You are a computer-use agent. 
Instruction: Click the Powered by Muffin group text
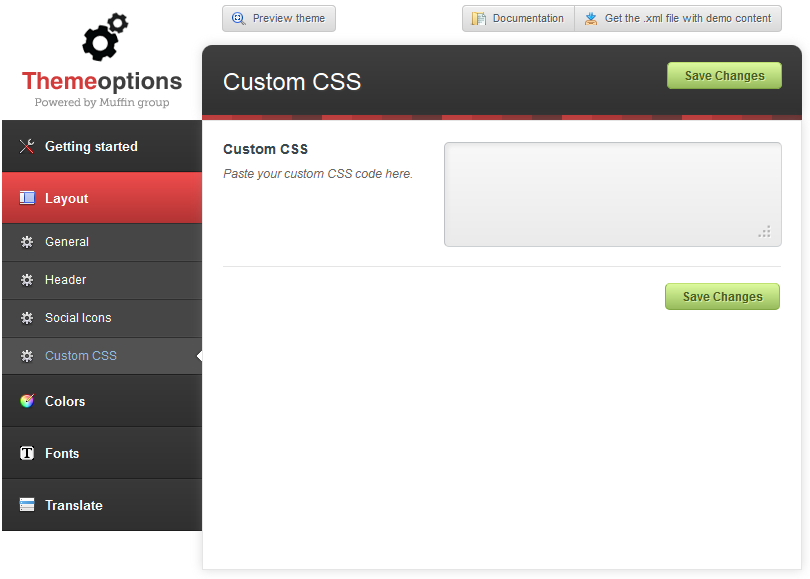[102, 102]
